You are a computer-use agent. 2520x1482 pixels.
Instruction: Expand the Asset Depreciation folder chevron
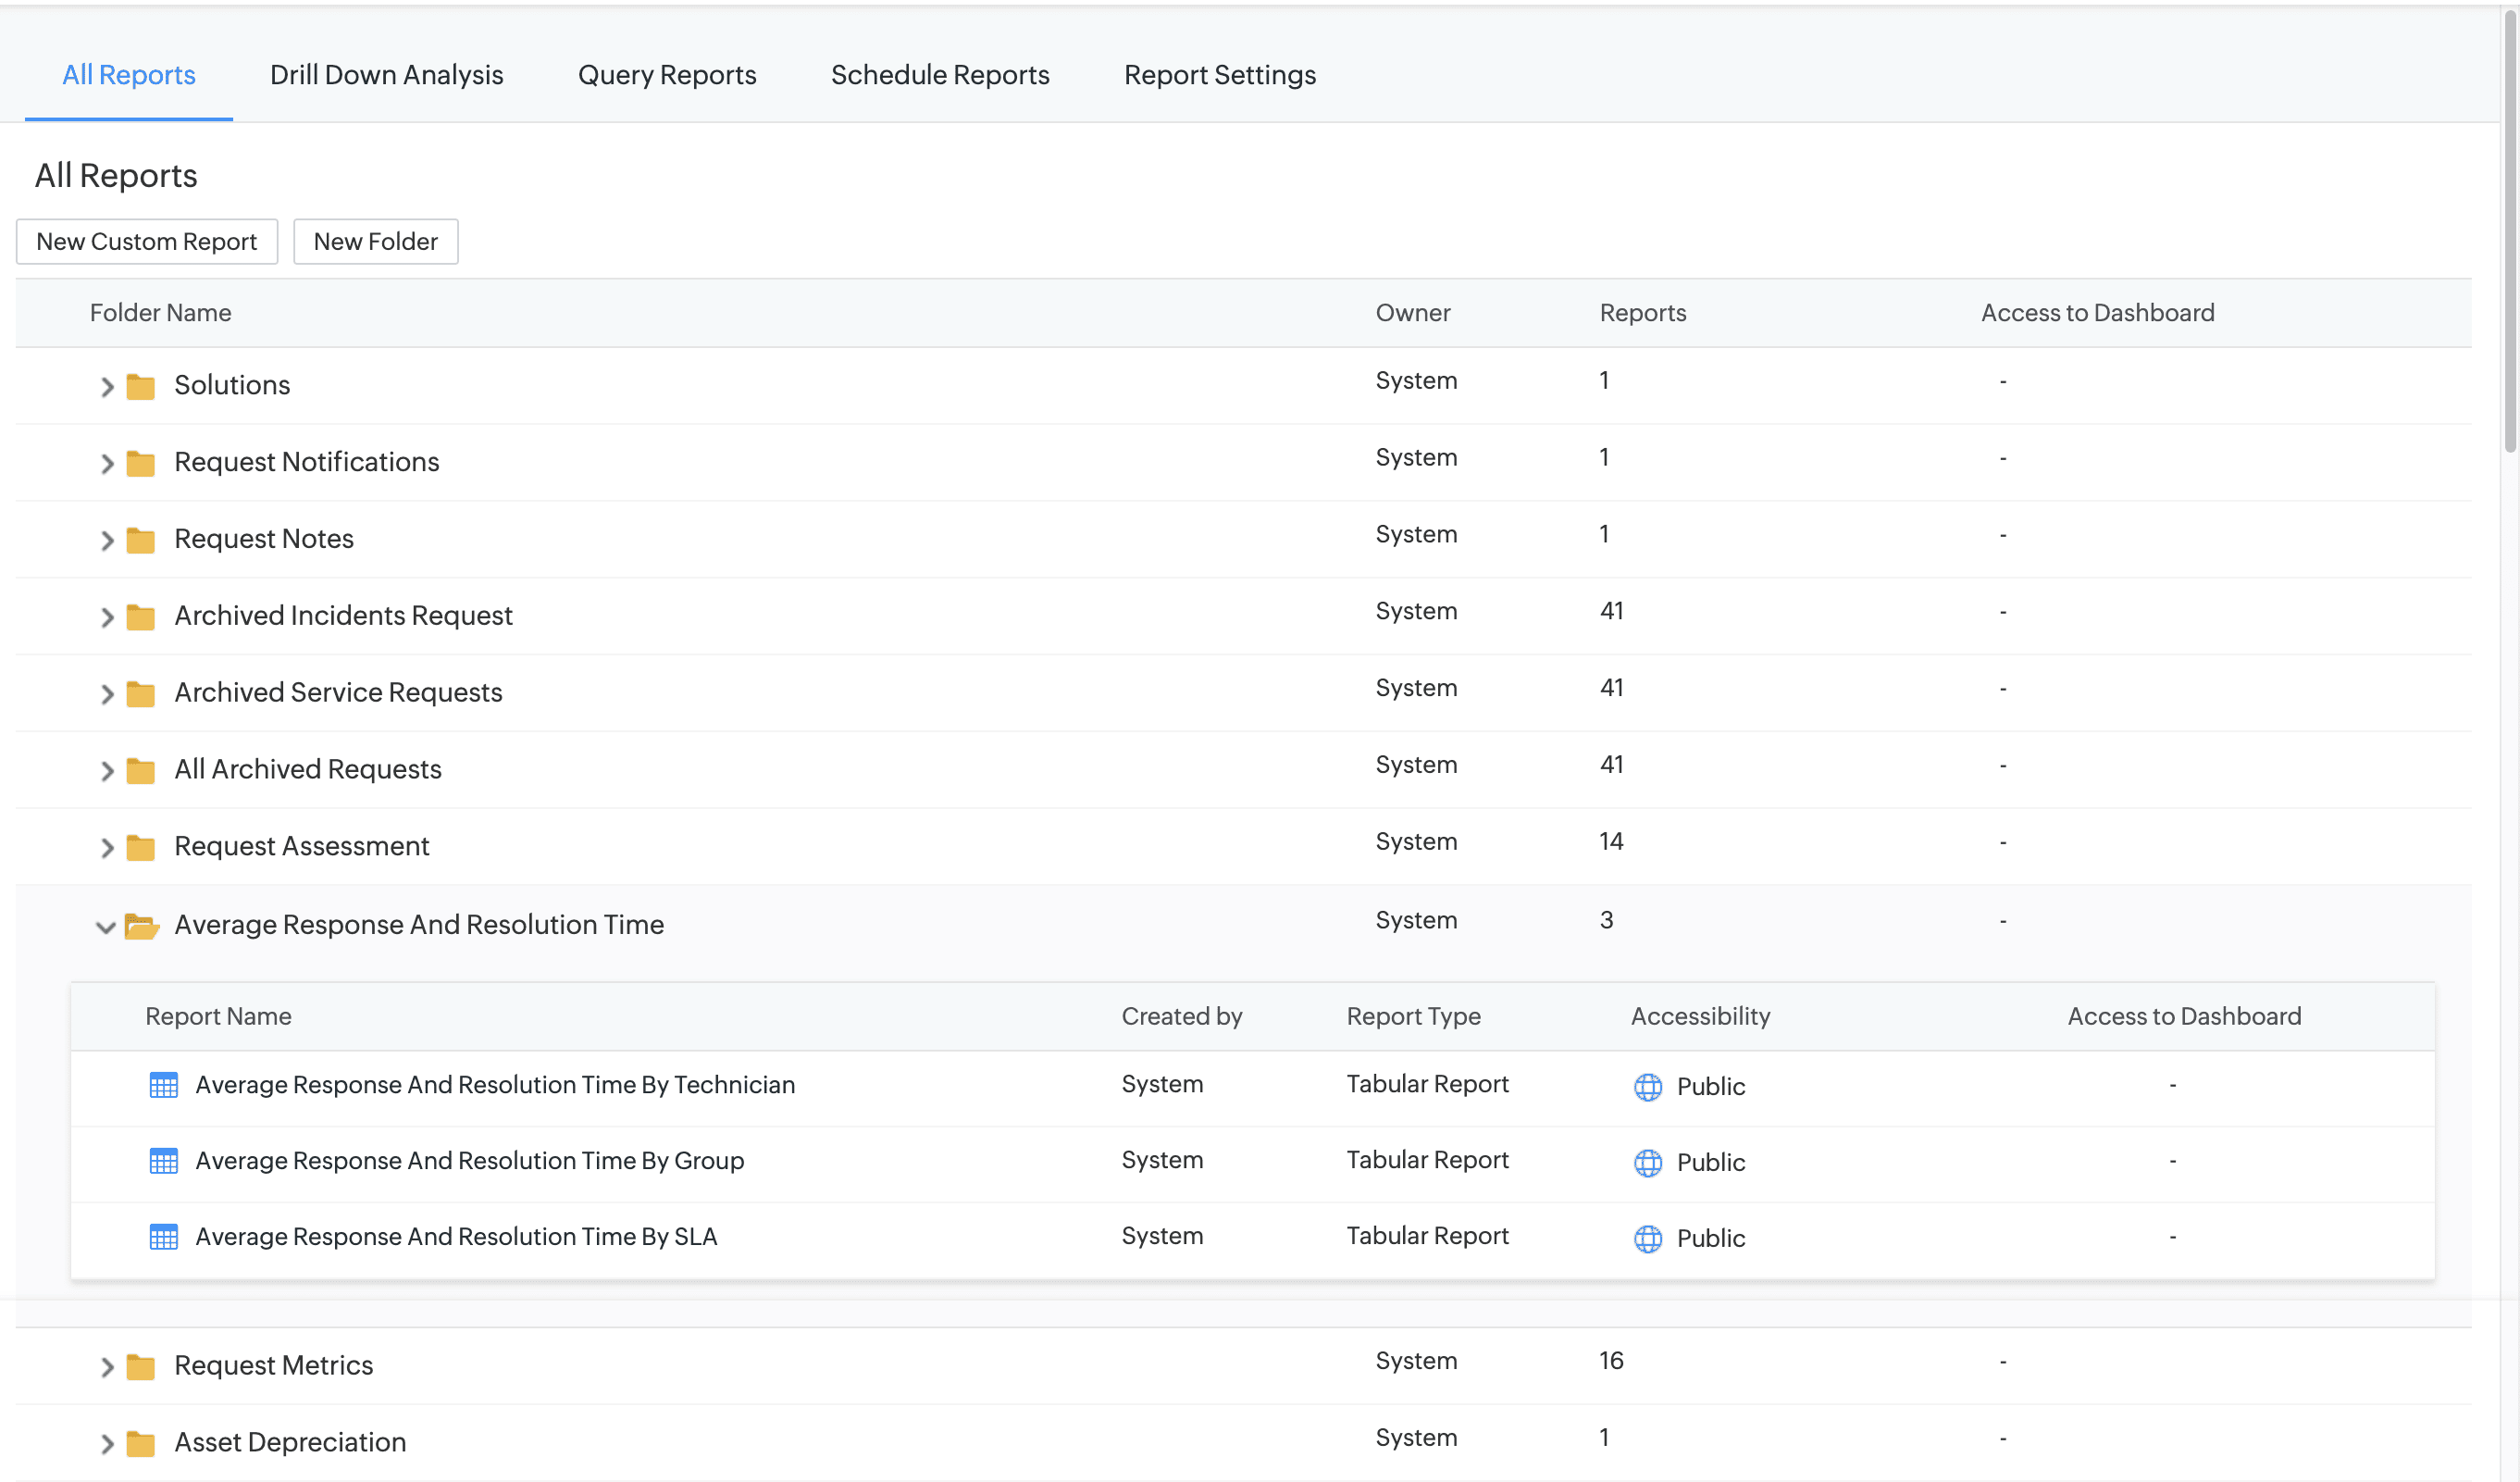[x=107, y=1443]
